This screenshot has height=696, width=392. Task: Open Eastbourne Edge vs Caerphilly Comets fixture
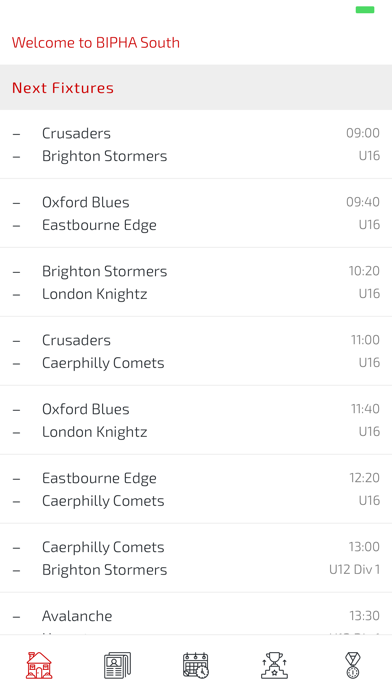[196, 489]
